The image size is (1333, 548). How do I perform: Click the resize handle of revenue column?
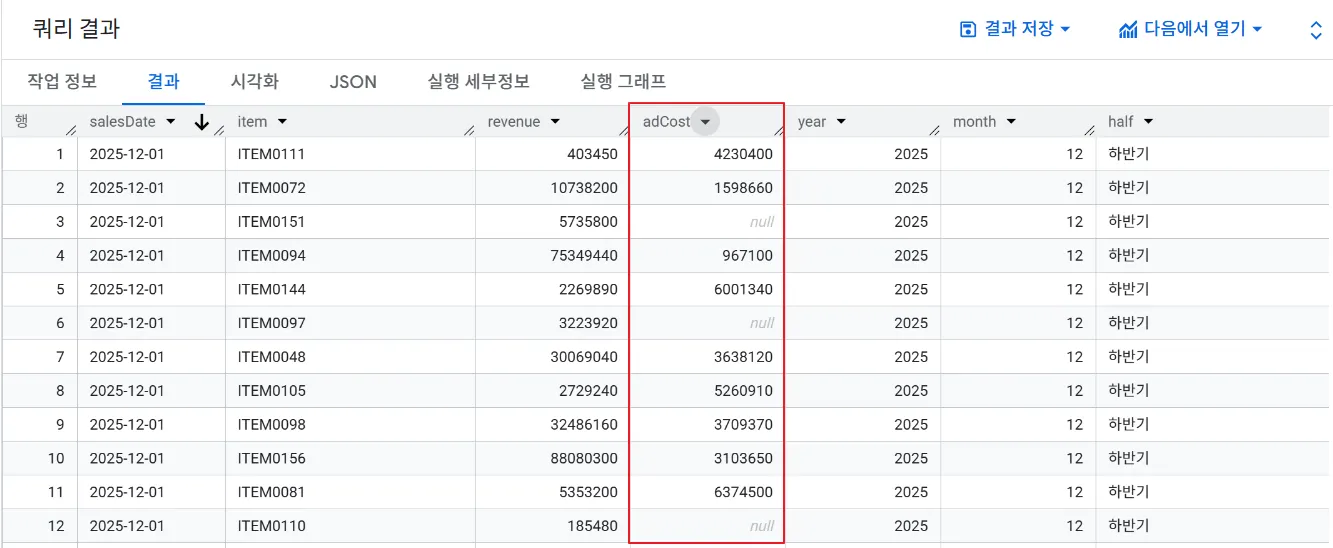tap(623, 130)
